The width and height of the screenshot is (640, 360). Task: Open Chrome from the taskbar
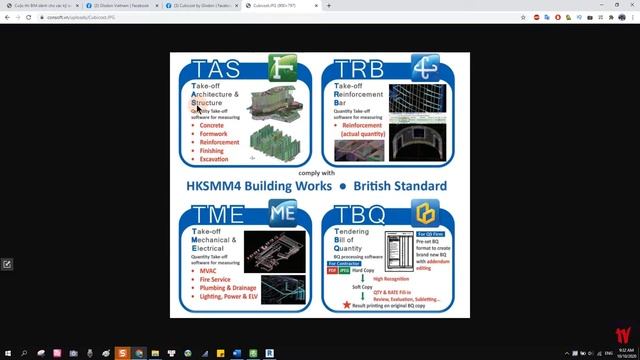click(139, 353)
